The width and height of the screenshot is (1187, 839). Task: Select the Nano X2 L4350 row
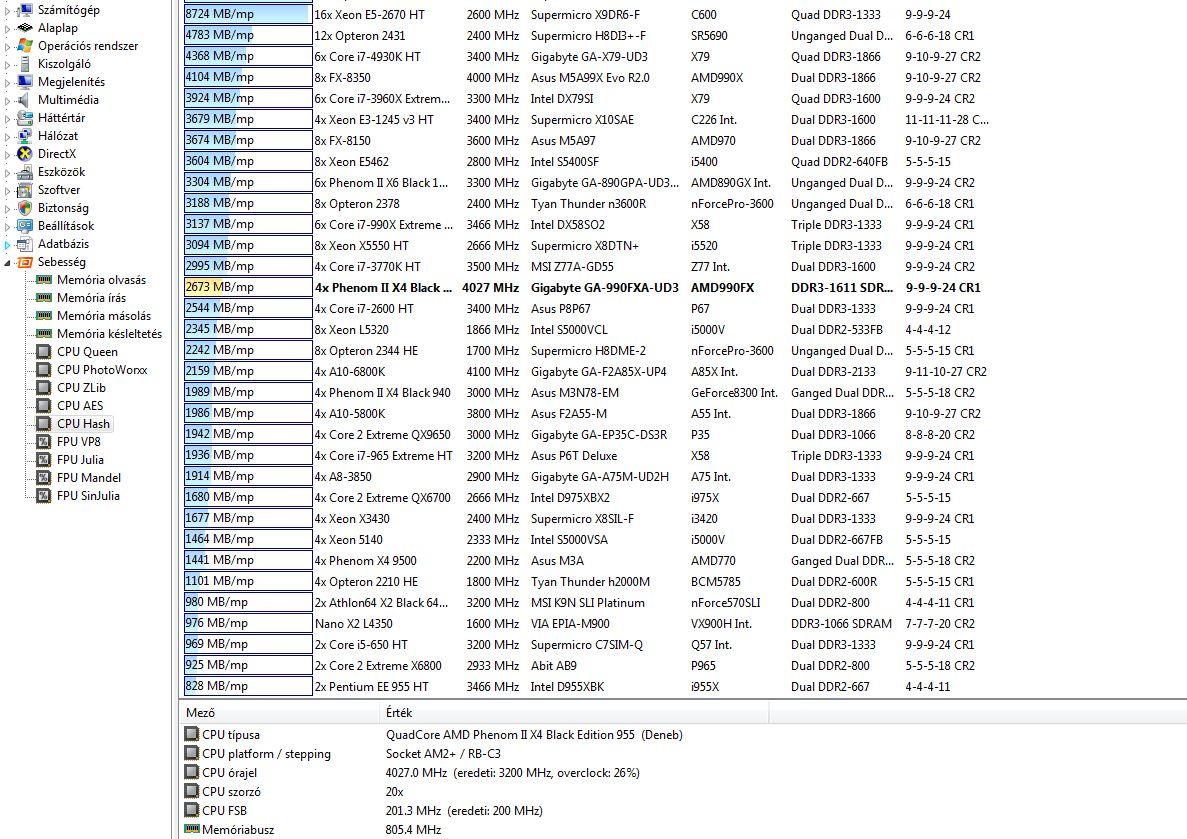pyautogui.click(x=587, y=623)
